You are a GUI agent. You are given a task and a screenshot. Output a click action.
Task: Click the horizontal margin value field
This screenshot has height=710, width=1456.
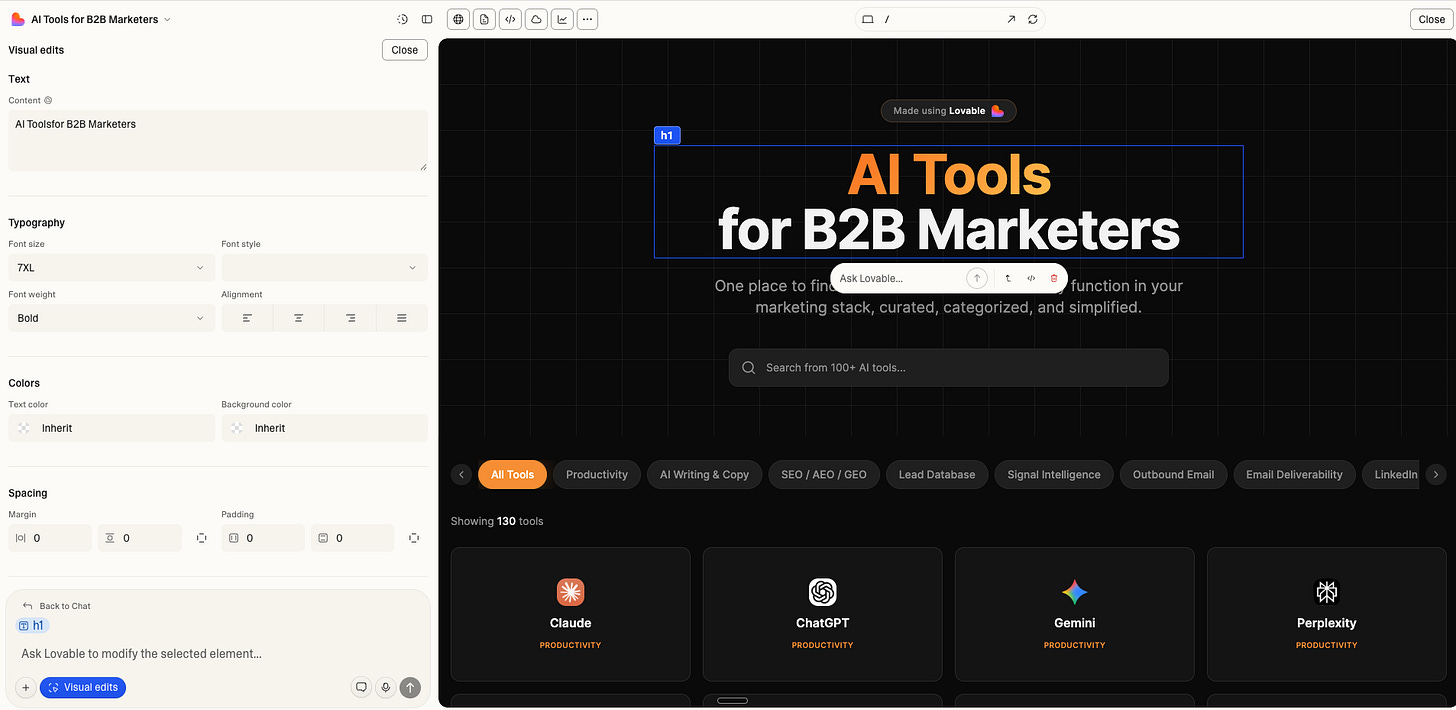(x=50, y=538)
